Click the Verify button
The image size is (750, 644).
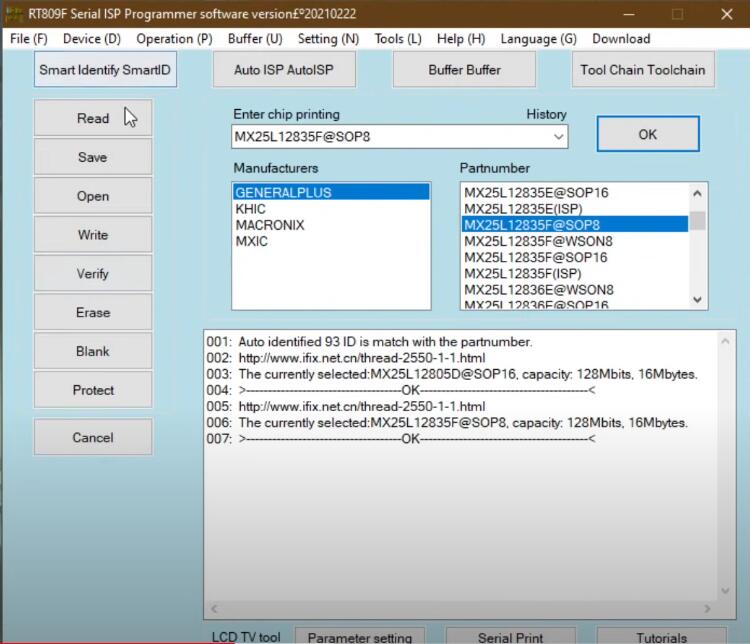(x=93, y=273)
